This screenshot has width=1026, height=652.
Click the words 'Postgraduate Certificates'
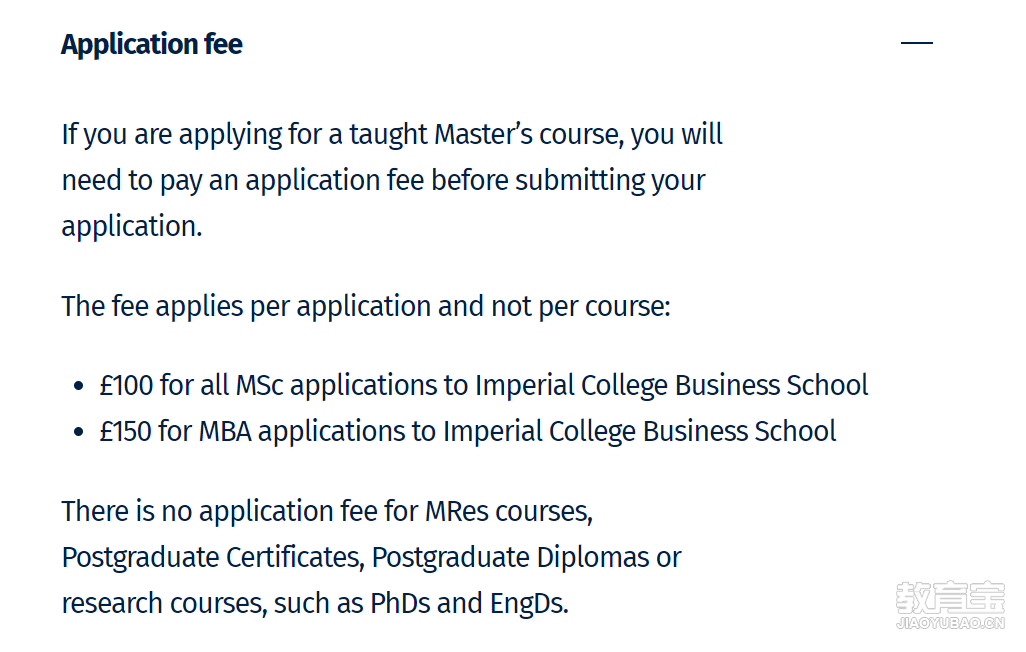tap(213, 558)
